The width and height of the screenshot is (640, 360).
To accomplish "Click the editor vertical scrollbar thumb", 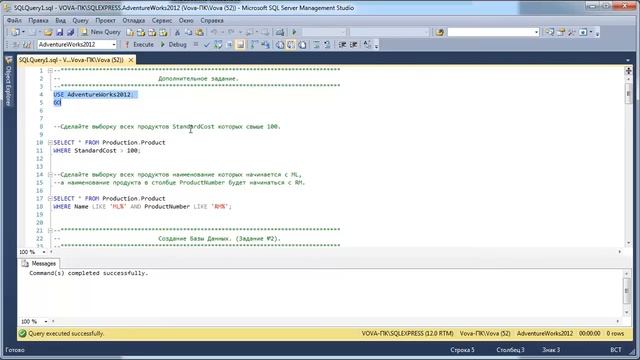I will tap(628, 94).
